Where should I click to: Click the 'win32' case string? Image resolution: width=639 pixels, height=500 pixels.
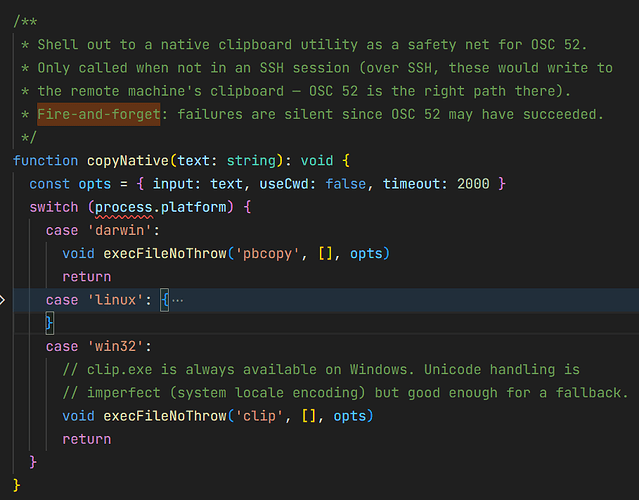115,346
